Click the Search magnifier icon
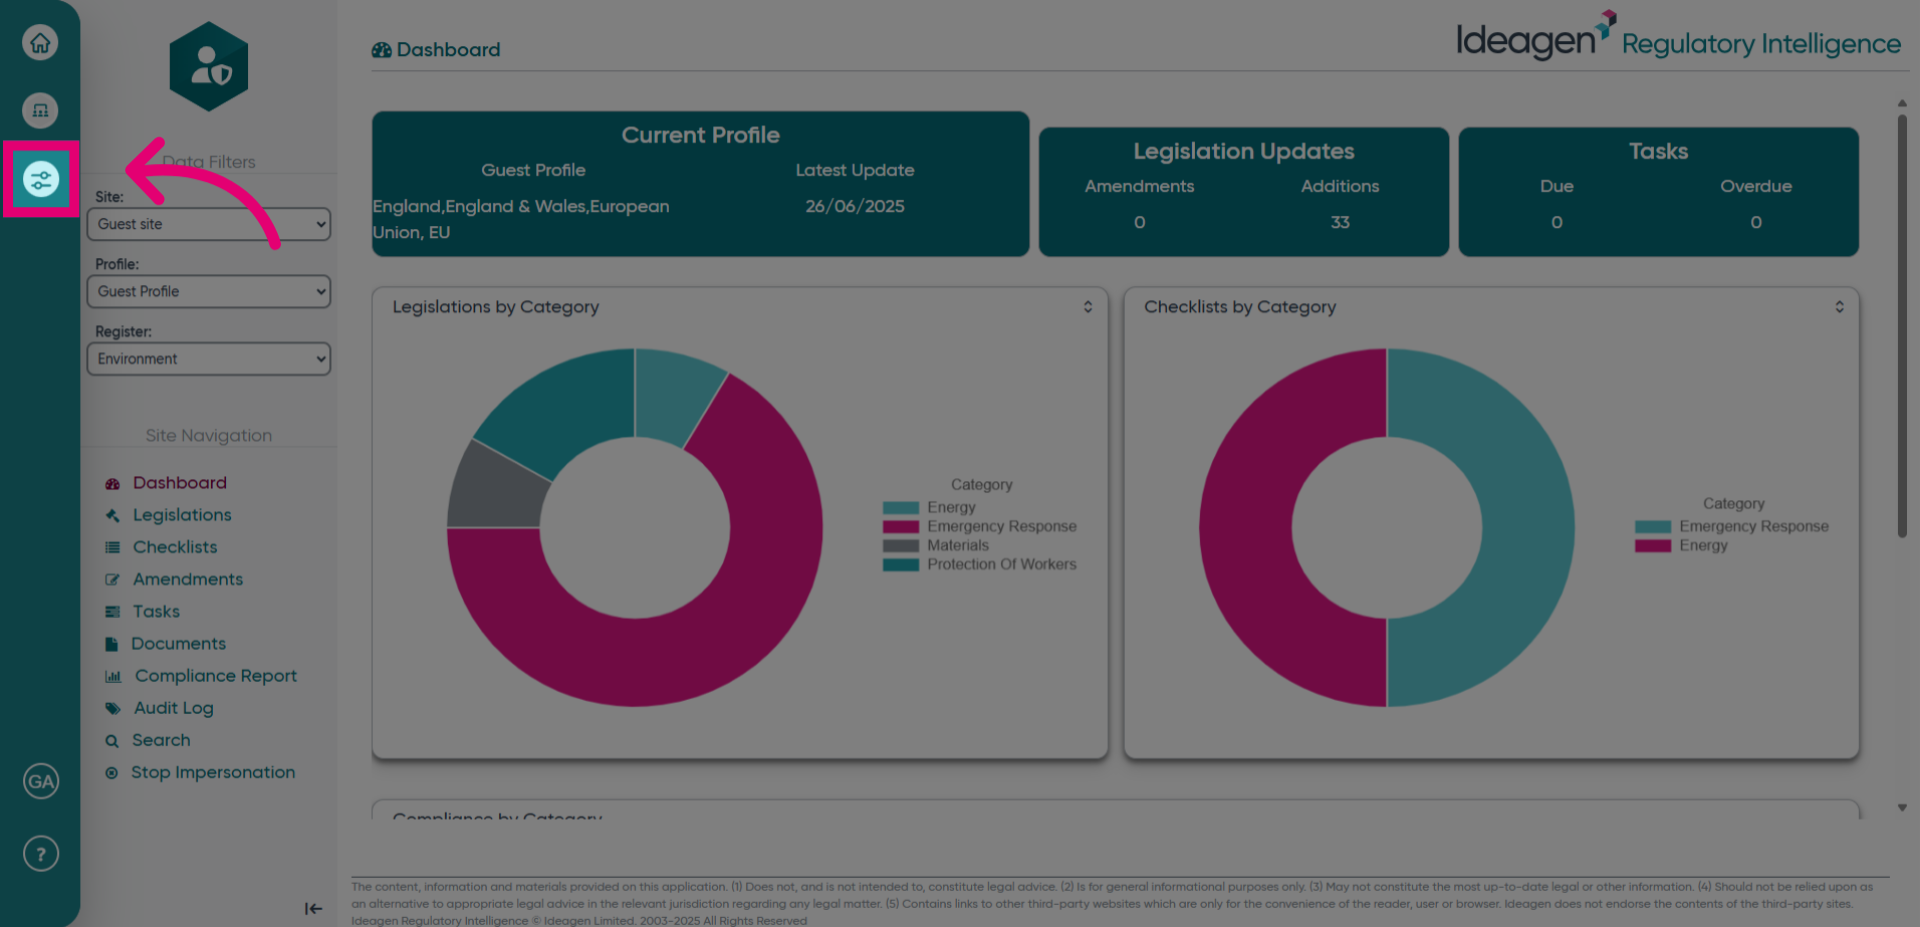This screenshot has height=927, width=1920. (x=112, y=741)
